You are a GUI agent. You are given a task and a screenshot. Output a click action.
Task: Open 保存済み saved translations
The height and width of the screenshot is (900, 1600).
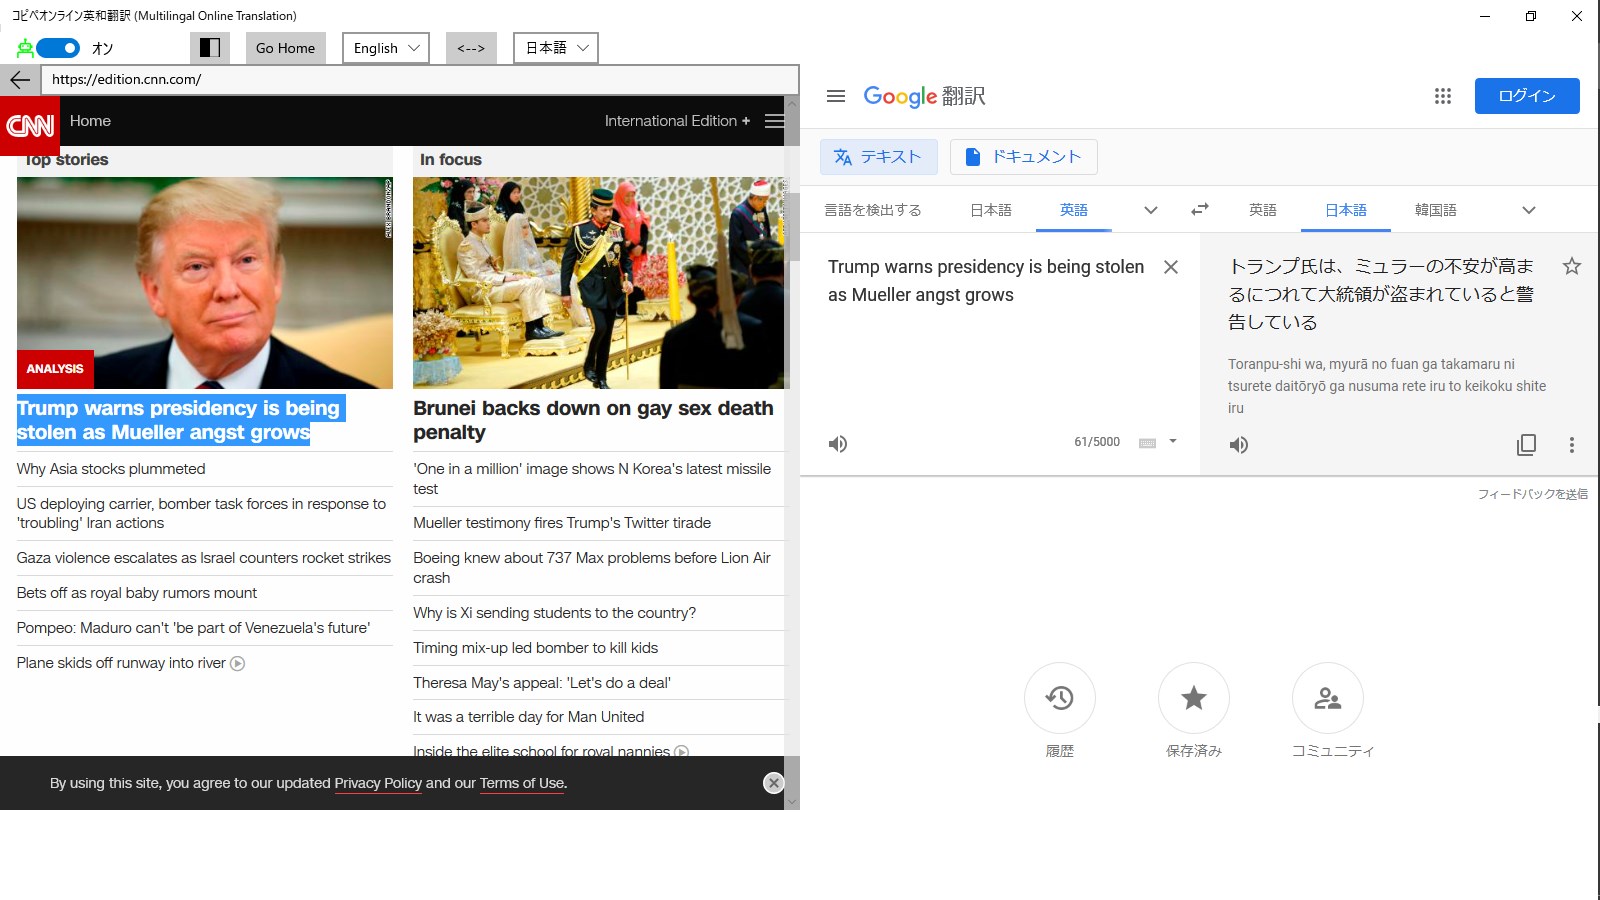pyautogui.click(x=1194, y=698)
